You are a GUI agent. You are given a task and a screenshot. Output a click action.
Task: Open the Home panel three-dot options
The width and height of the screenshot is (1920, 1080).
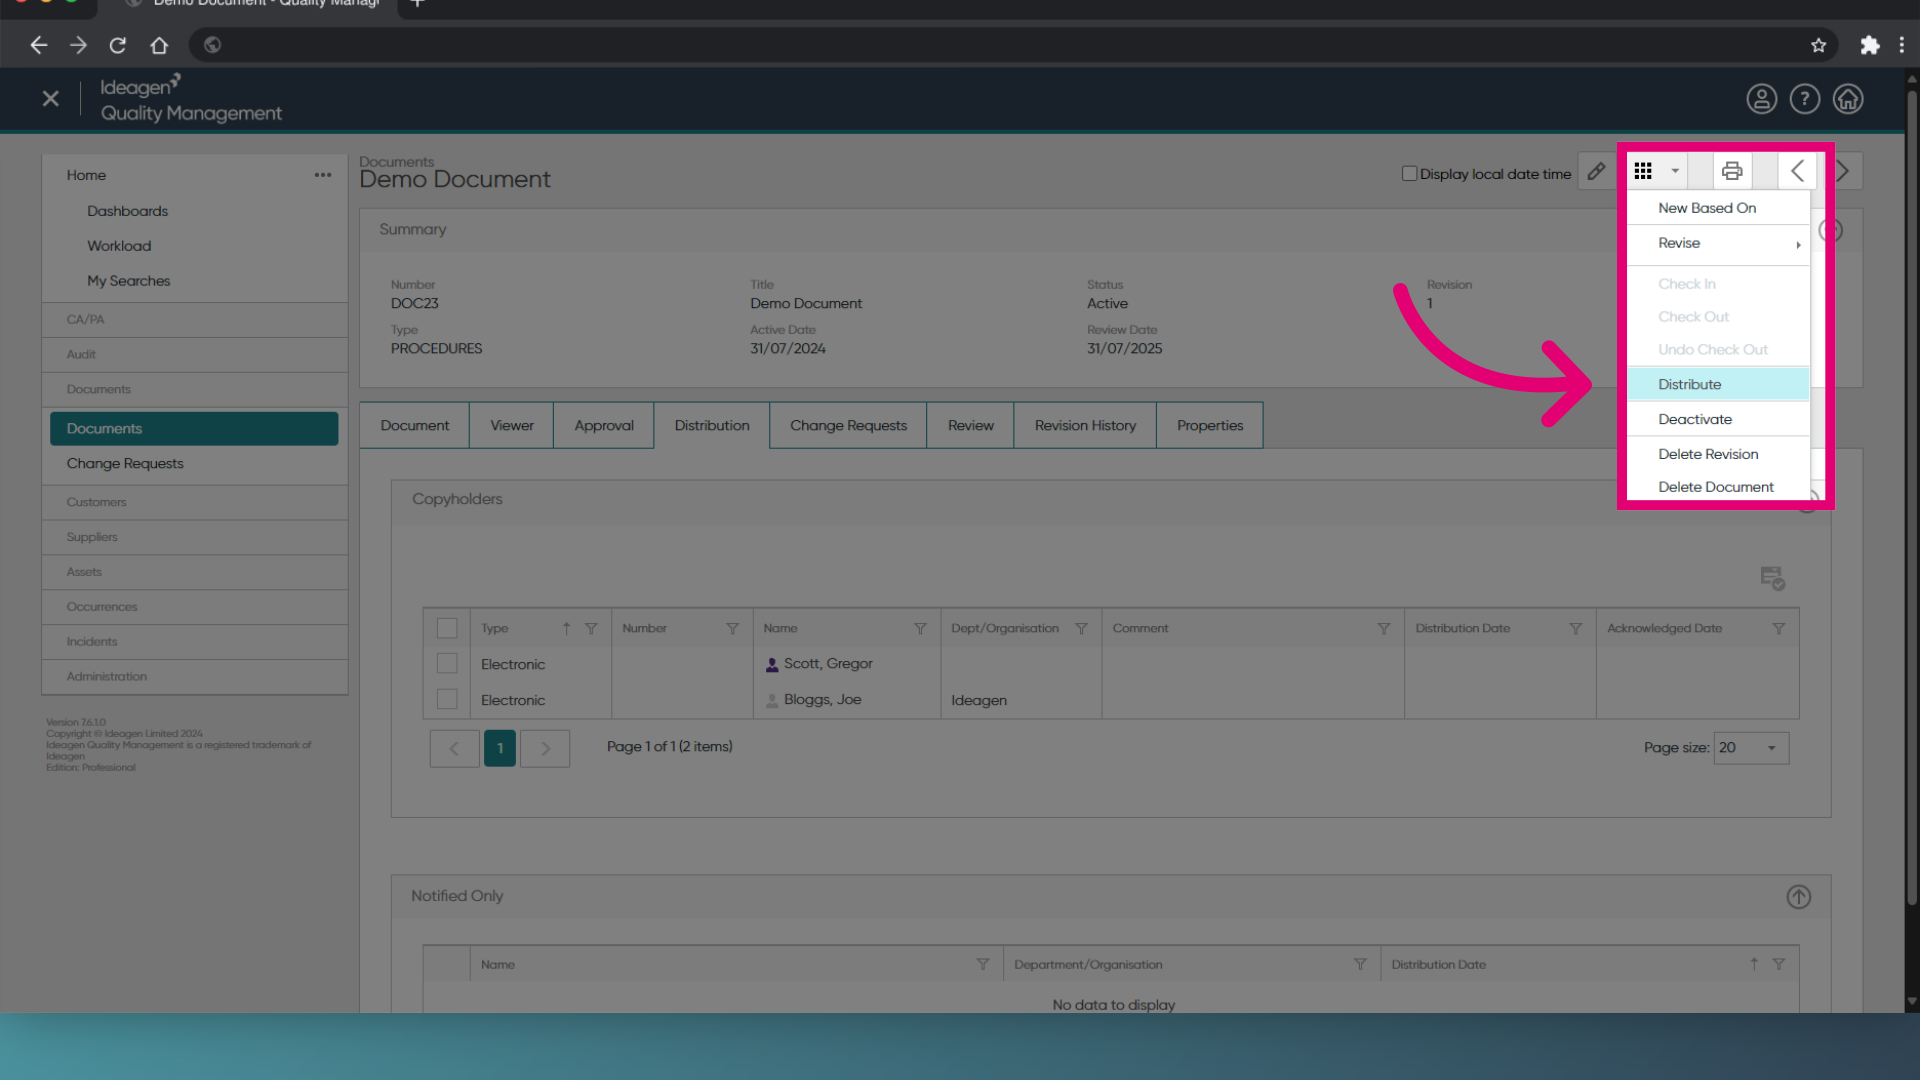pos(323,175)
